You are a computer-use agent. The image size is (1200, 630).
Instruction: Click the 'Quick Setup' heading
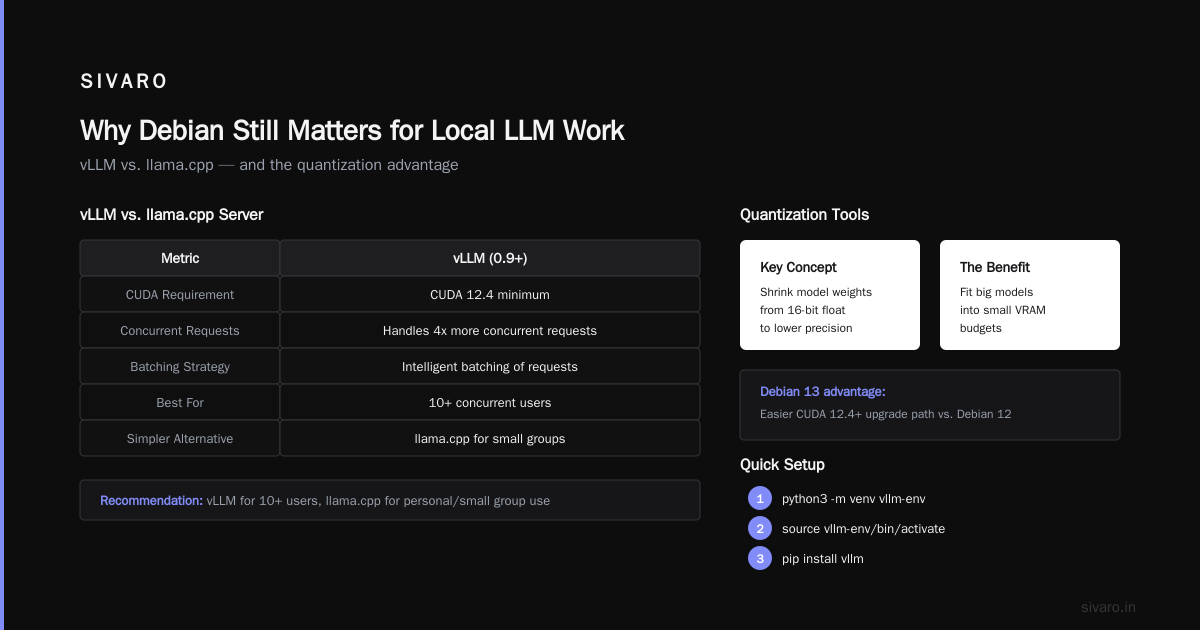(782, 465)
